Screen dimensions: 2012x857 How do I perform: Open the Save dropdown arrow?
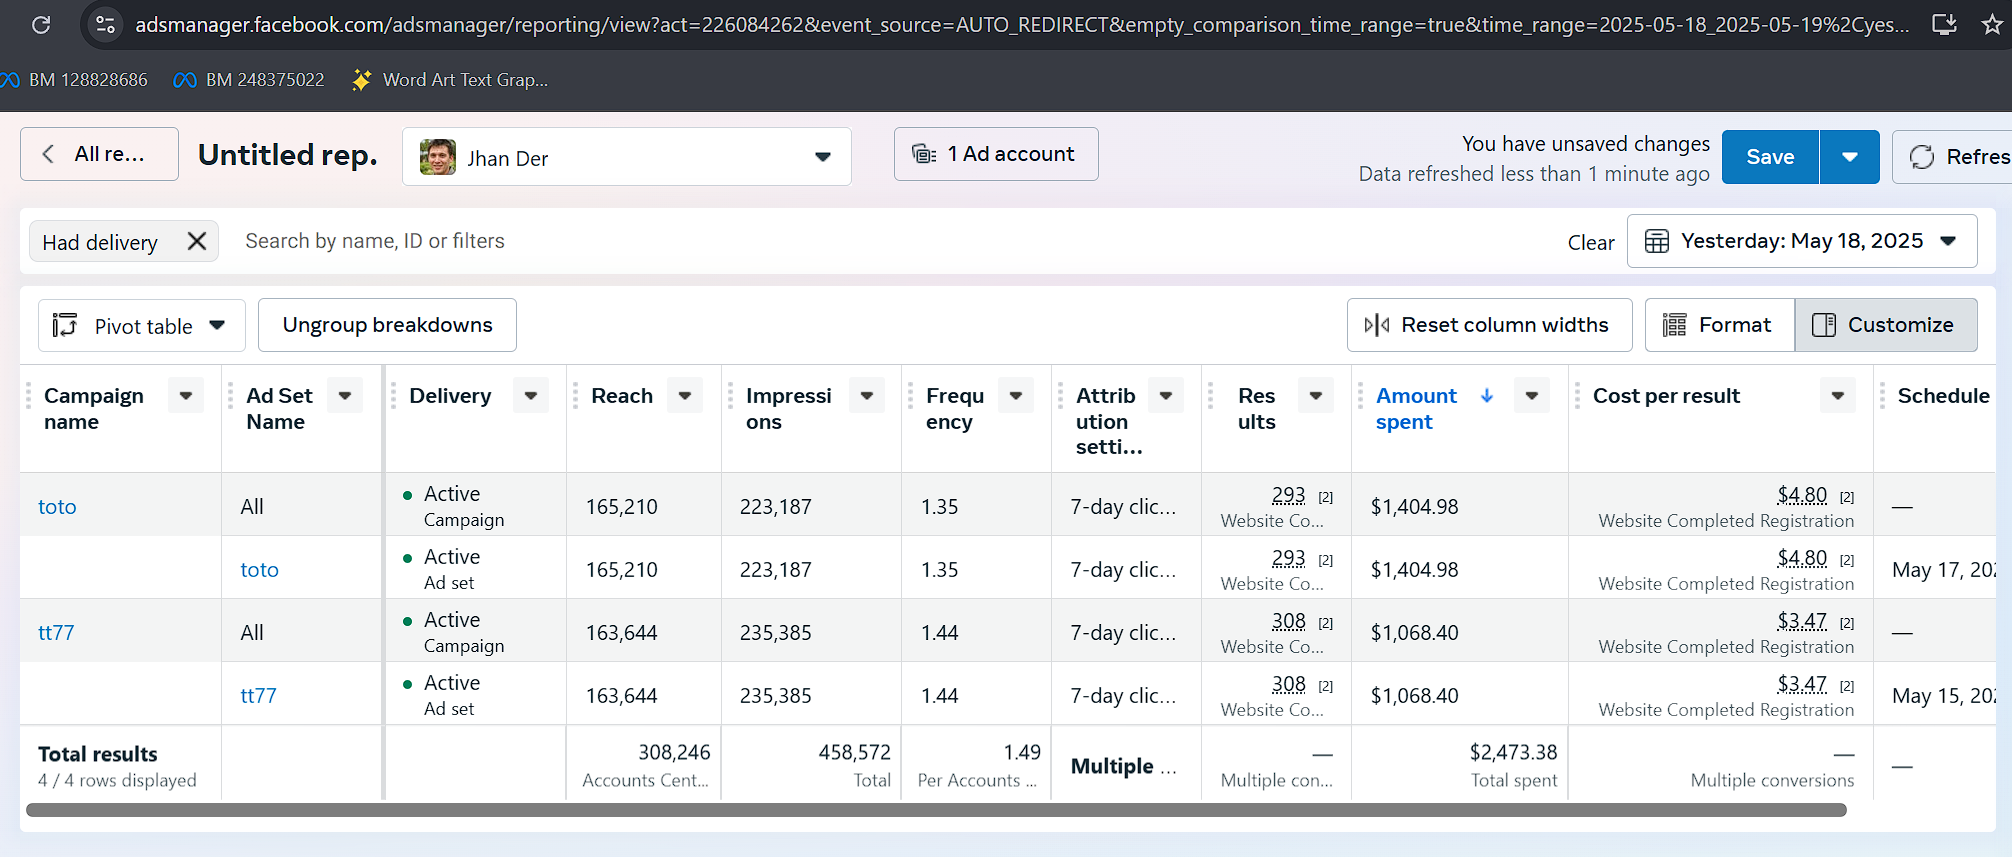point(1850,157)
